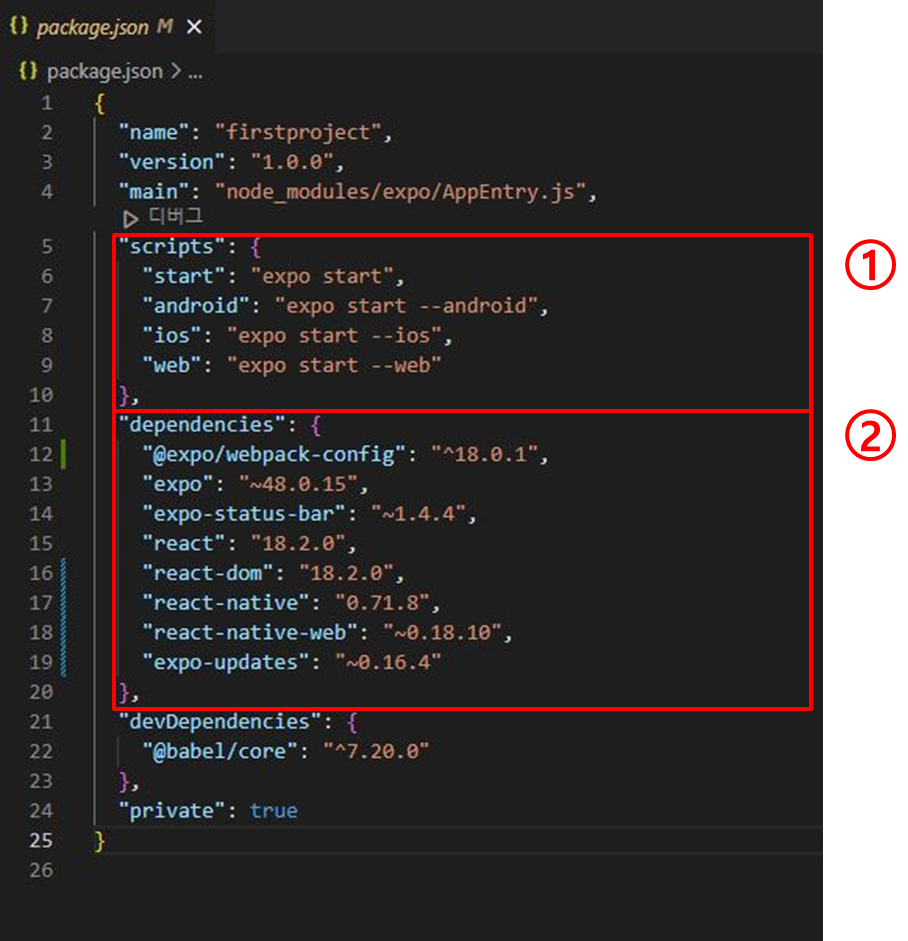Viewport: 908px width, 941px height.
Task: Click the JSON file icon in the tab
Action: click(x=19, y=26)
